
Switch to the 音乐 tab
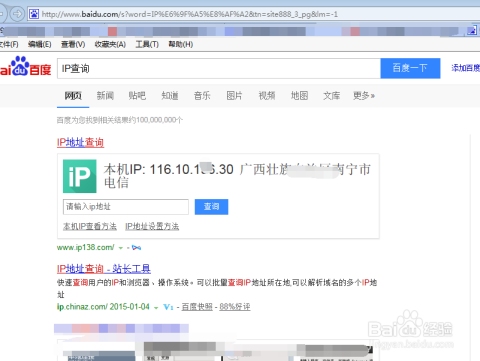click(x=202, y=96)
